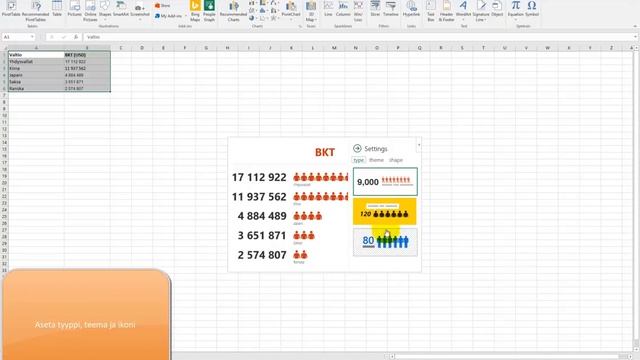The width and height of the screenshot is (640, 360).
Task: Open the Charts group dialog launcher
Action: pyautogui.click(x=300, y=26)
